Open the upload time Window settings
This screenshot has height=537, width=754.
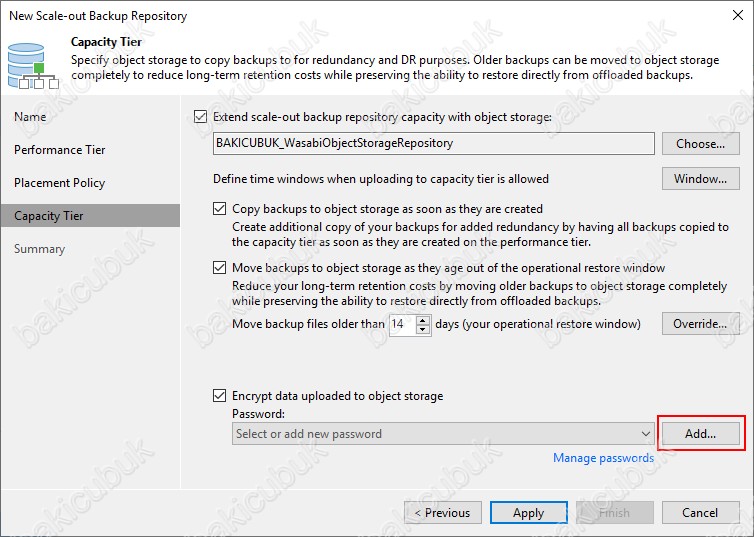coord(701,179)
